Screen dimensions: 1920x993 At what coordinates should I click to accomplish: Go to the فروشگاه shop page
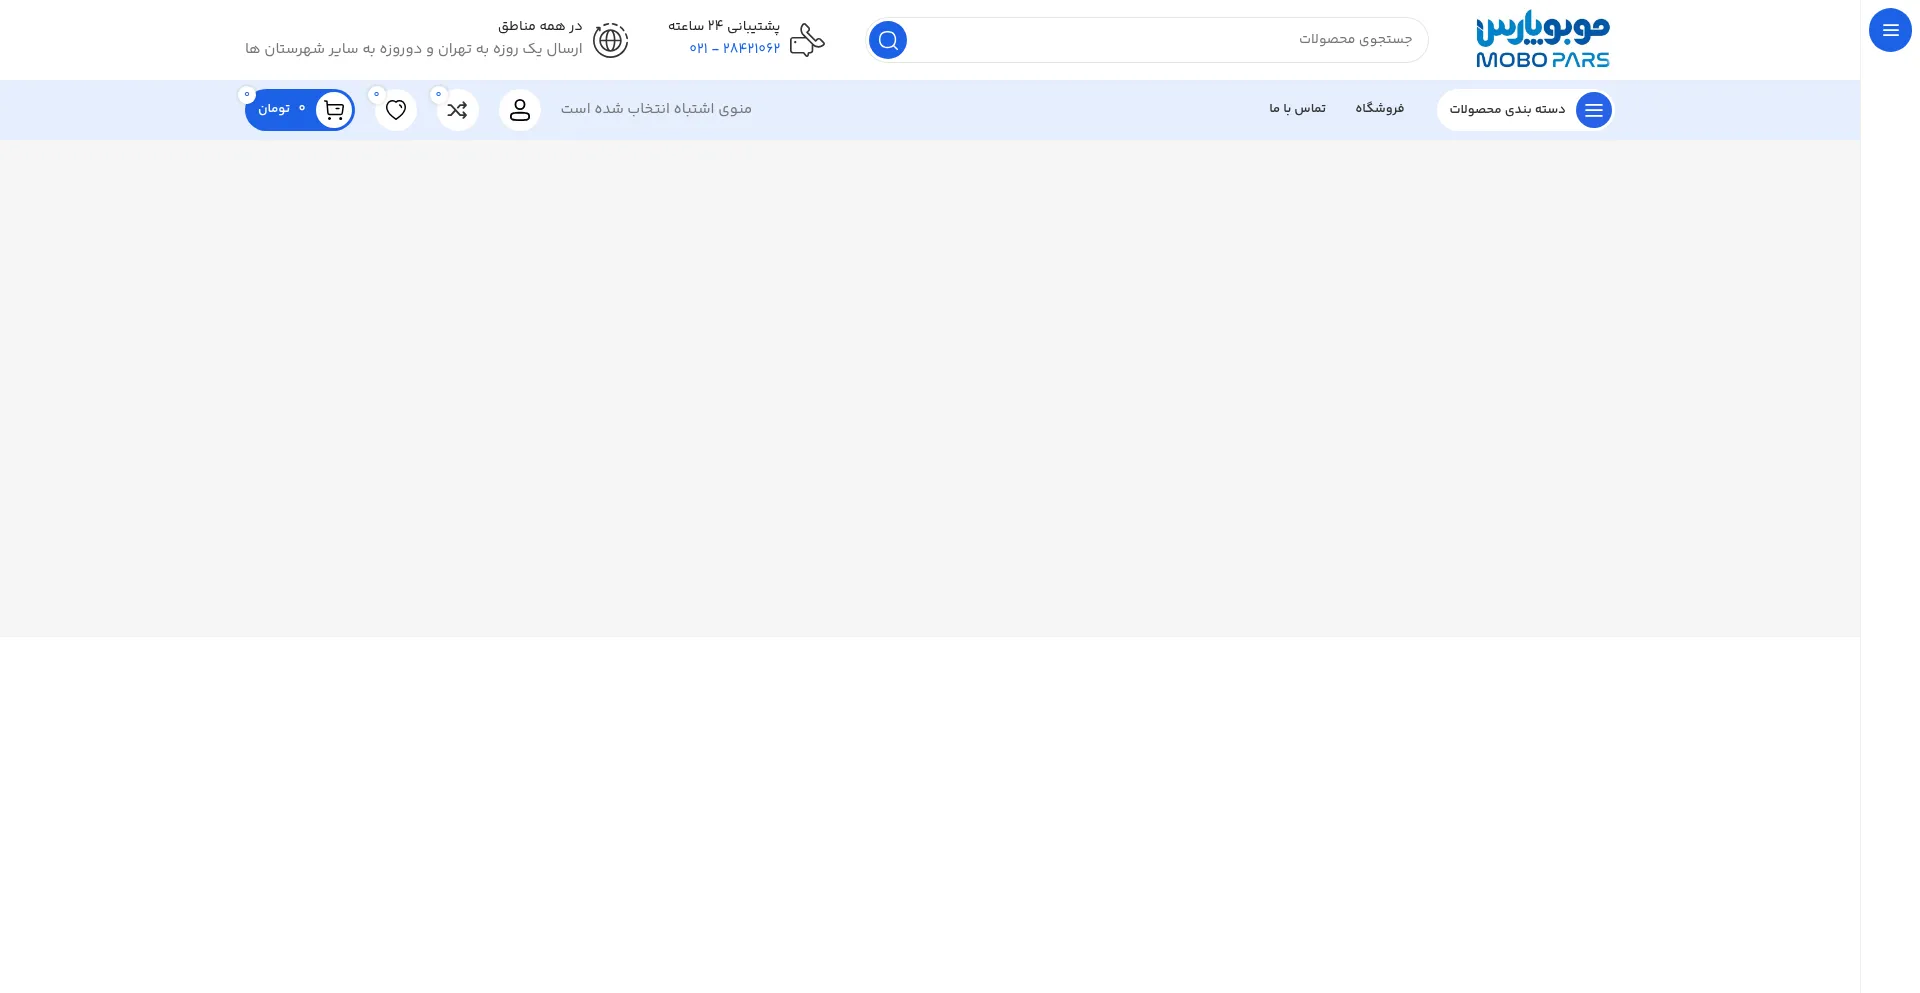coord(1380,108)
